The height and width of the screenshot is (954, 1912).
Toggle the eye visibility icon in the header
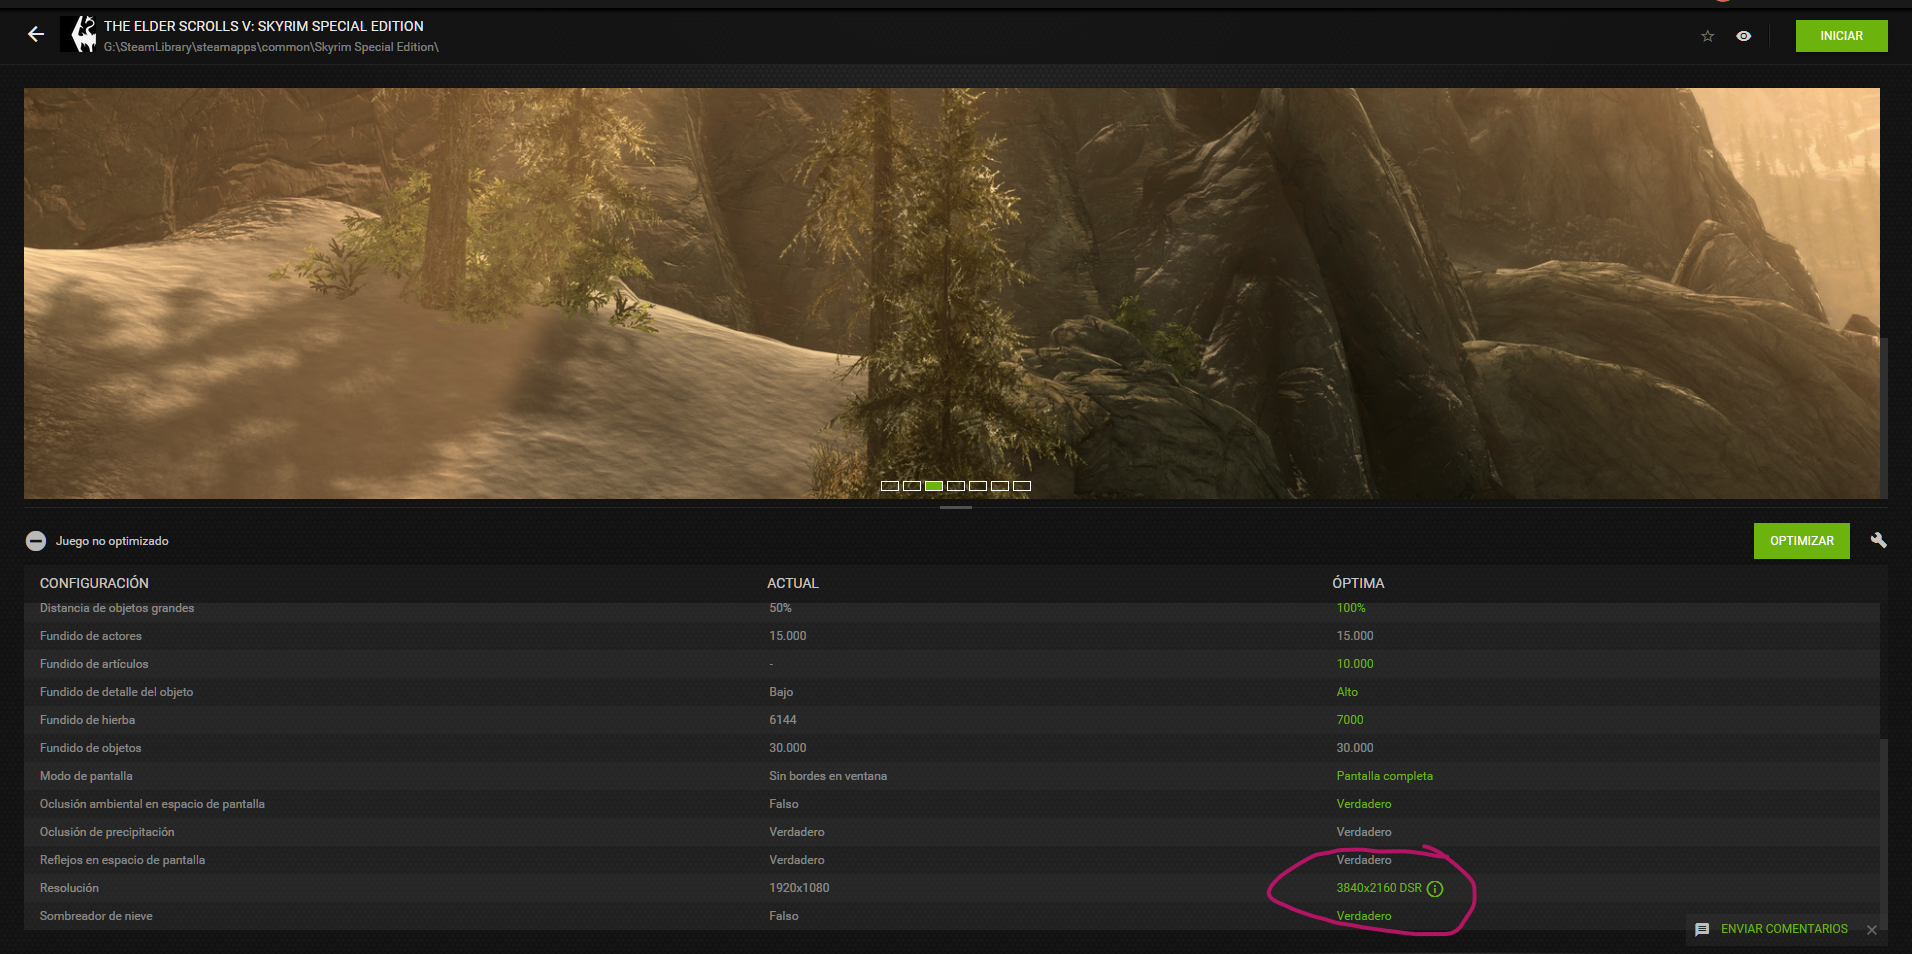coord(1744,36)
